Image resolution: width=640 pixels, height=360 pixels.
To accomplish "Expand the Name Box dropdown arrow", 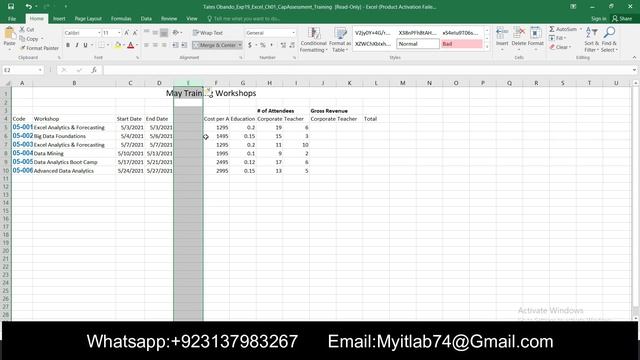I will (x=40, y=70).
